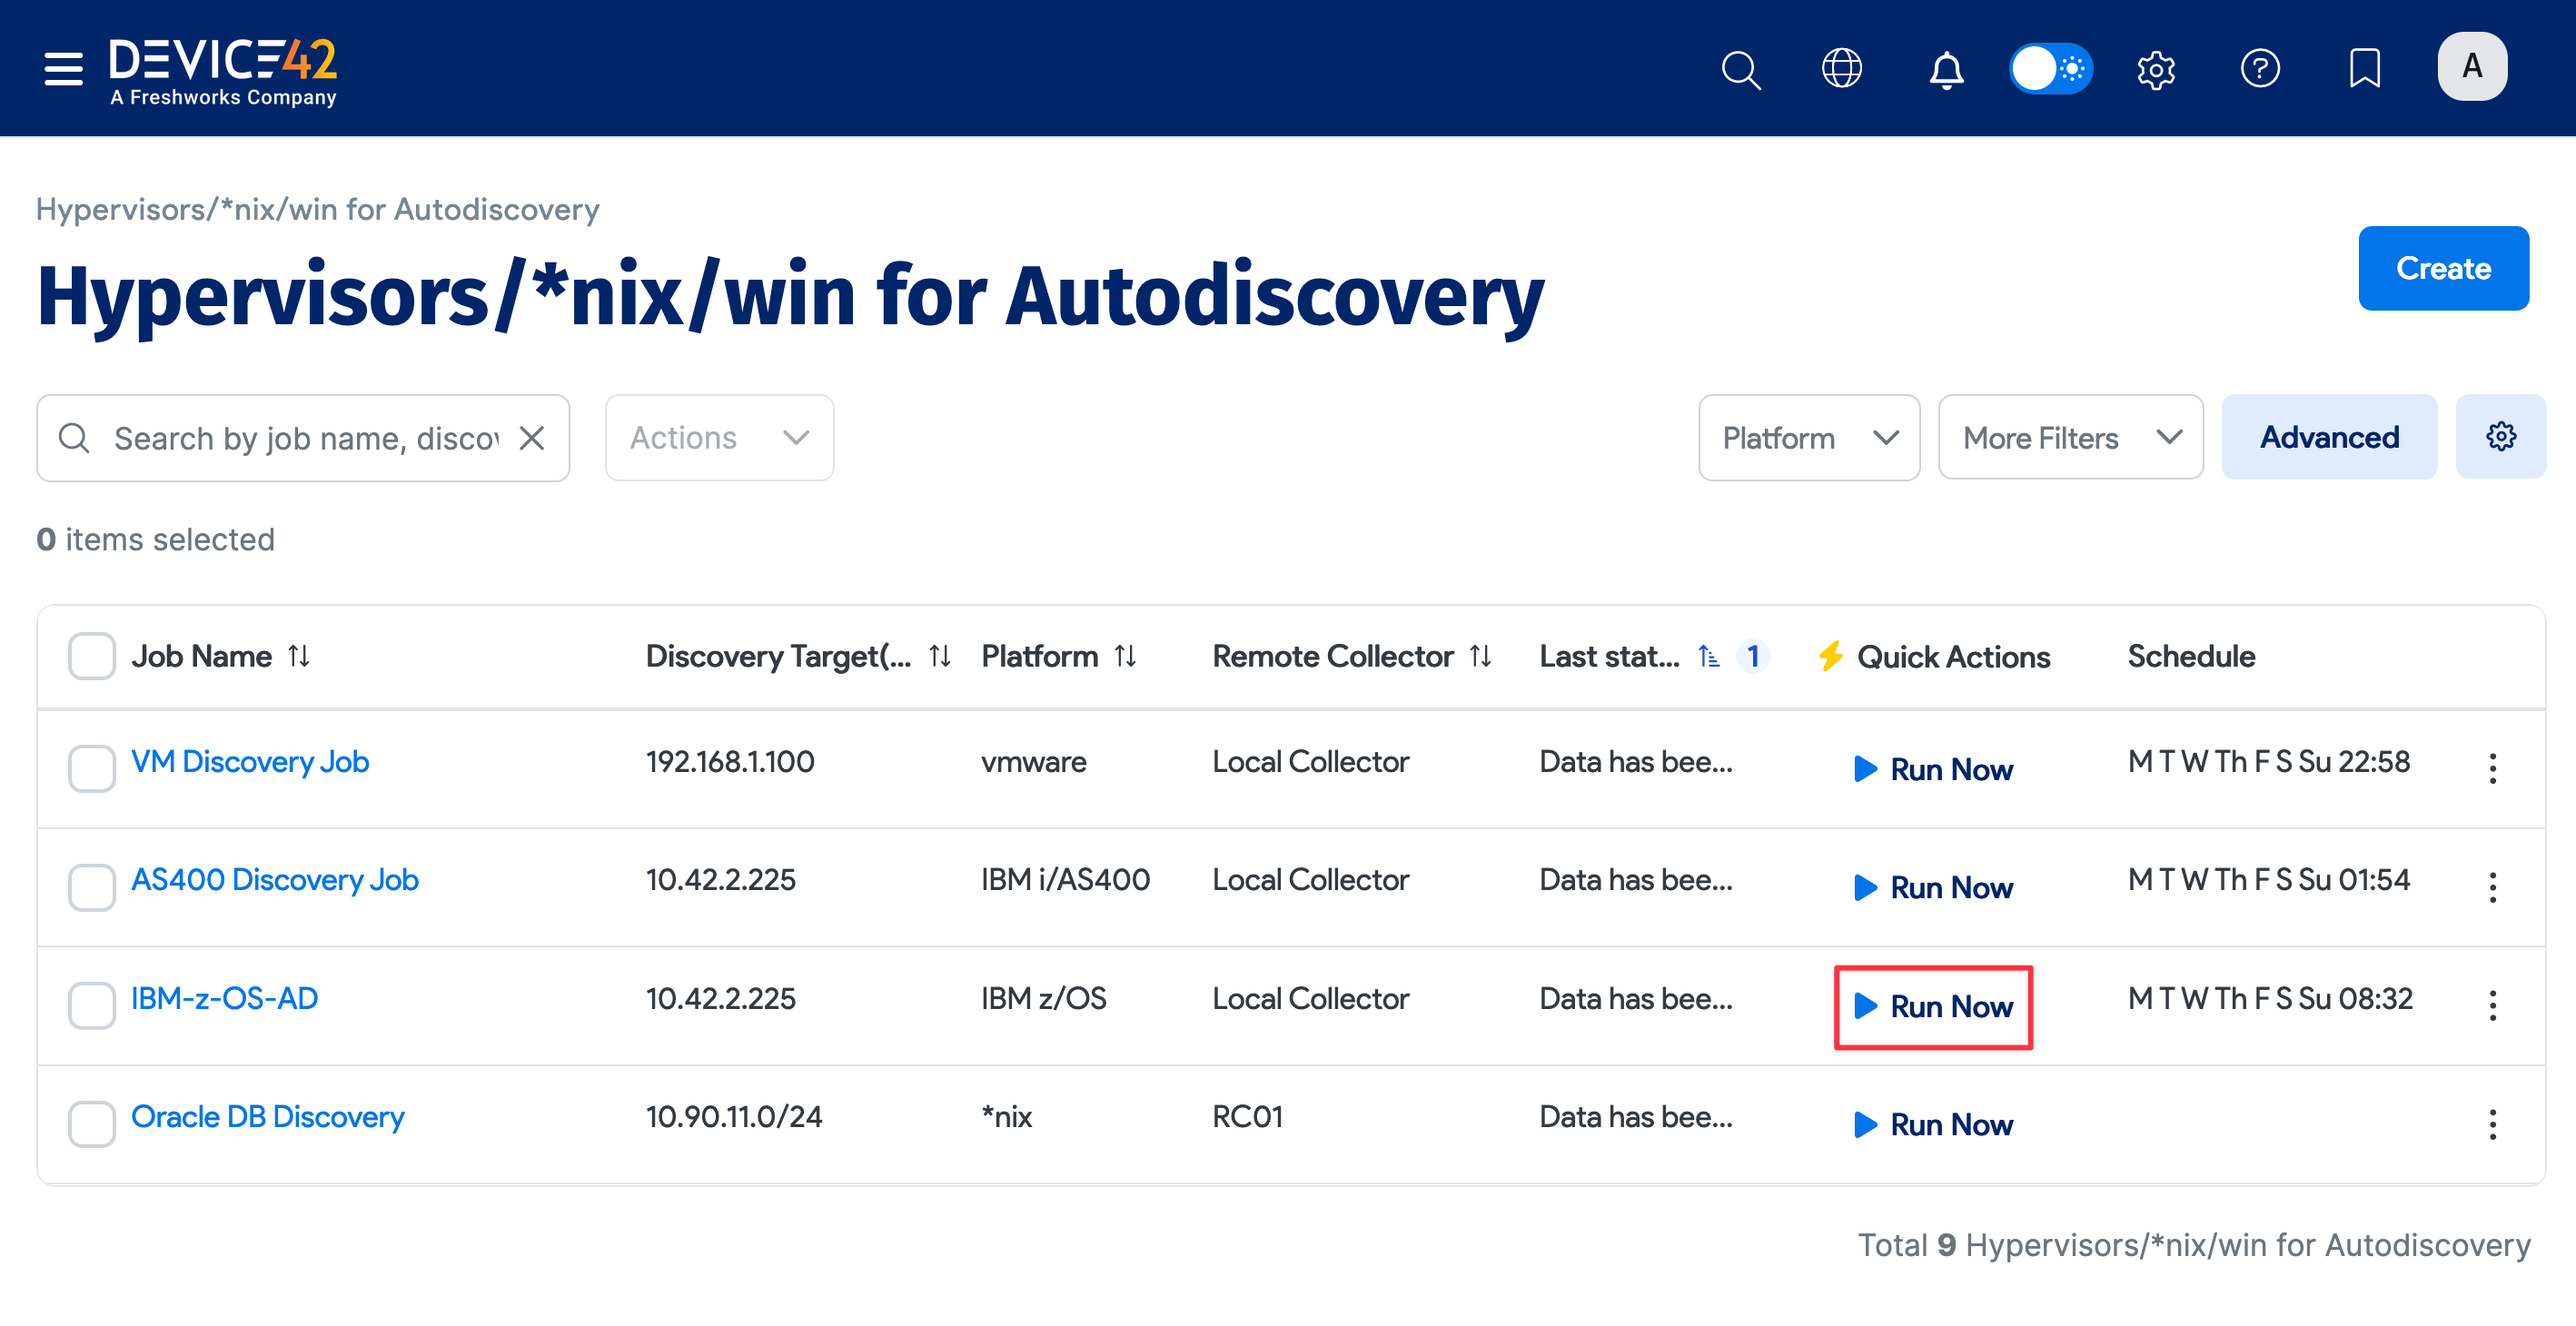Expand the More Filters dropdown
Screen dimensions: 2576x1326
[2069, 438]
